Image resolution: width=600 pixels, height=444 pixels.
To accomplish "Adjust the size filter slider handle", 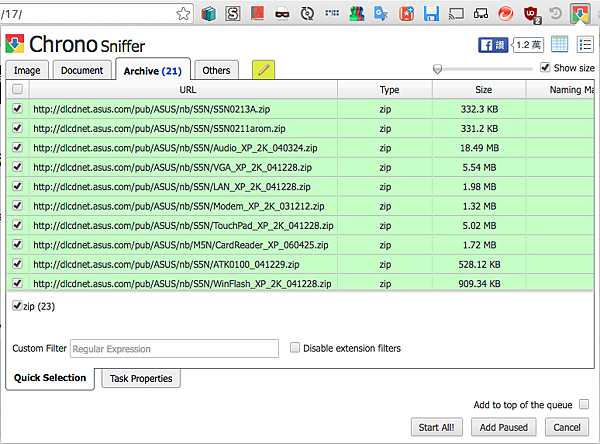I will [x=437, y=69].
